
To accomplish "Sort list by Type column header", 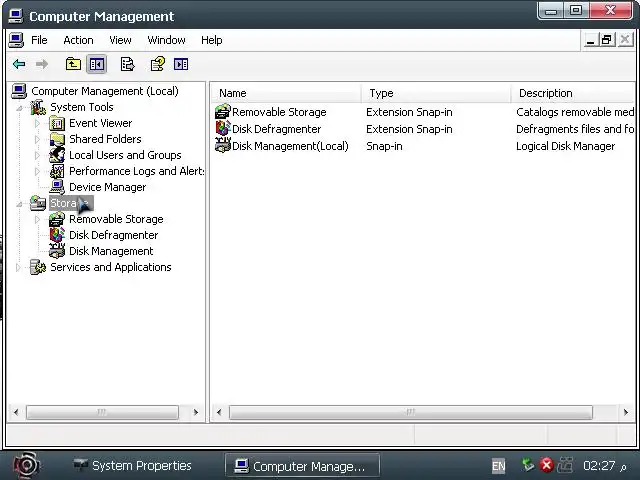I will tap(436, 93).
